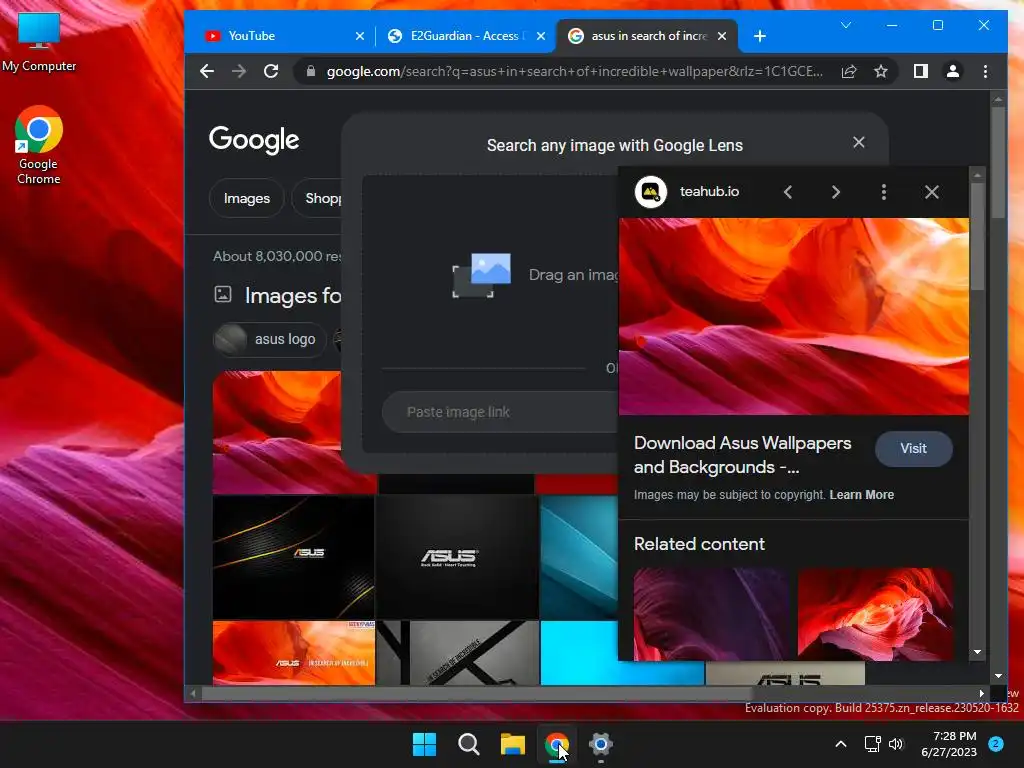Select the Images filter chip
1024x768 pixels.
(x=247, y=198)
